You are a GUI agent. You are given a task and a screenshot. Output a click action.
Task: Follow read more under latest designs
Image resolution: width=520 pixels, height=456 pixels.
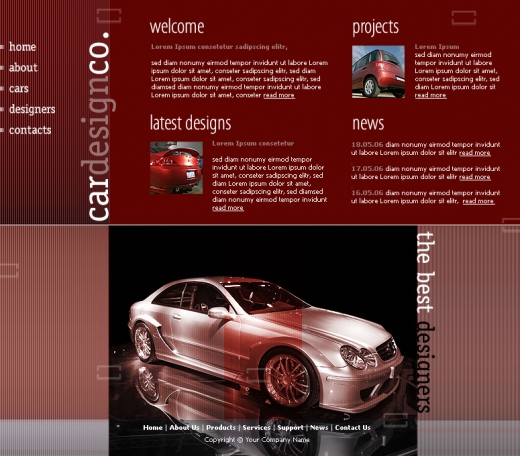228,208
